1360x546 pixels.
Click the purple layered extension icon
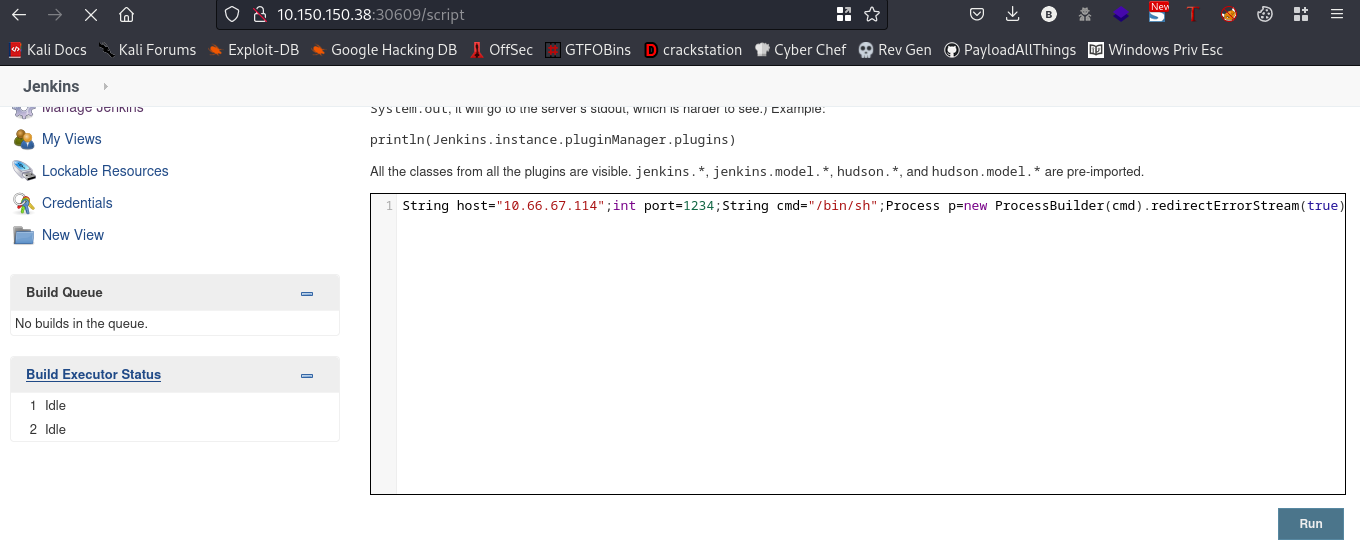click(1121, 14)
